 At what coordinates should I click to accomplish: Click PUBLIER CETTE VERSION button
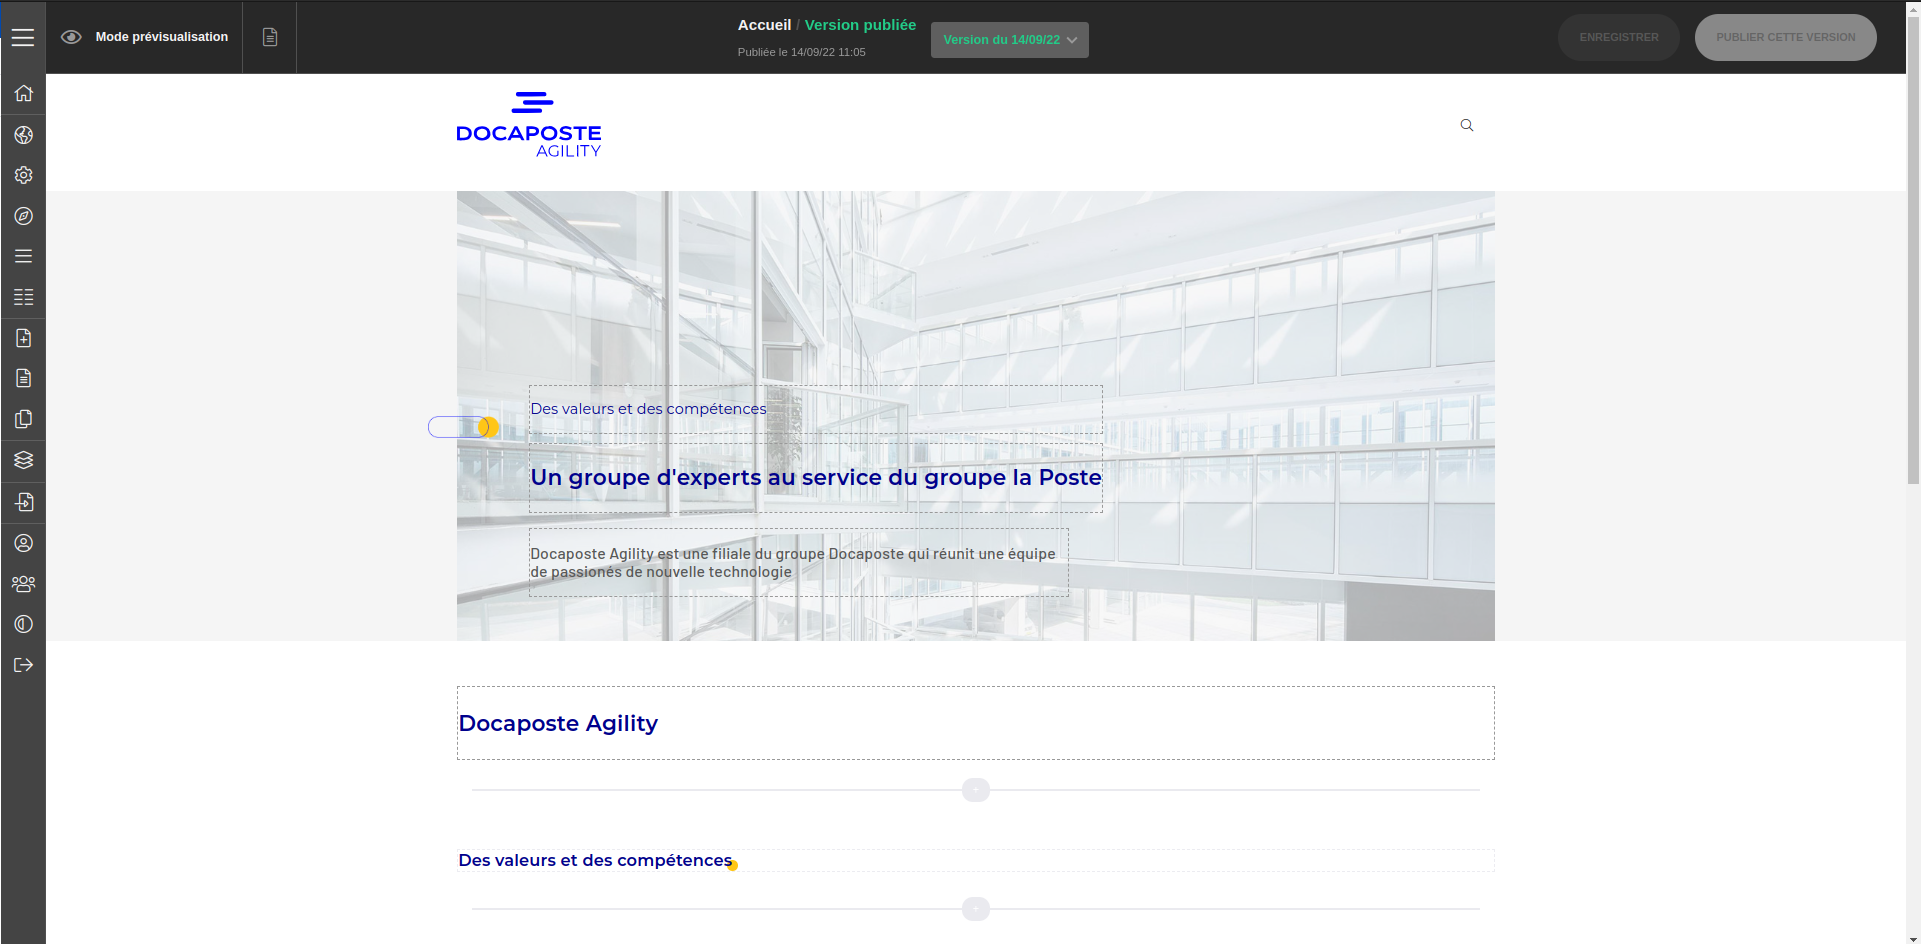pos(1786,37)
